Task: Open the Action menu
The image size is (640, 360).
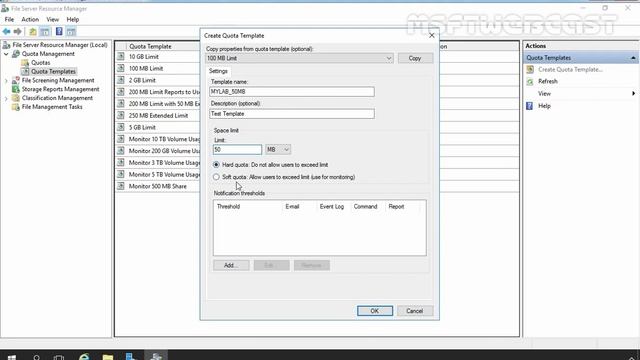Action: (30, 19)
